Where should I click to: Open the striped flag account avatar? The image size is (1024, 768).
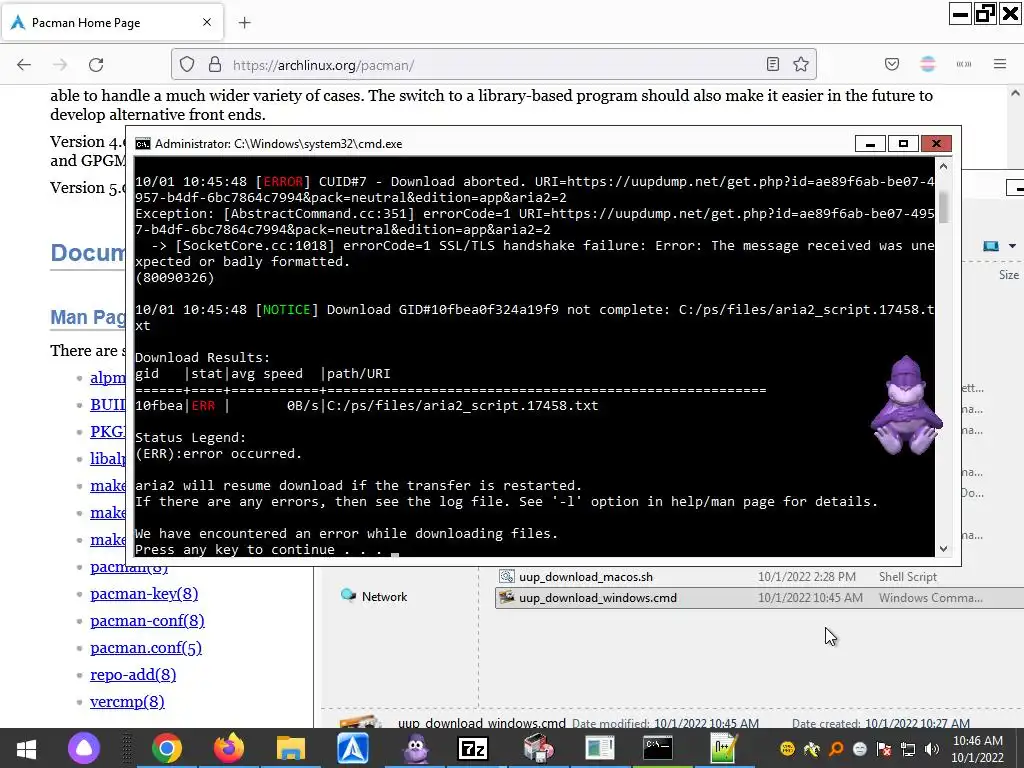click(927, 64)
